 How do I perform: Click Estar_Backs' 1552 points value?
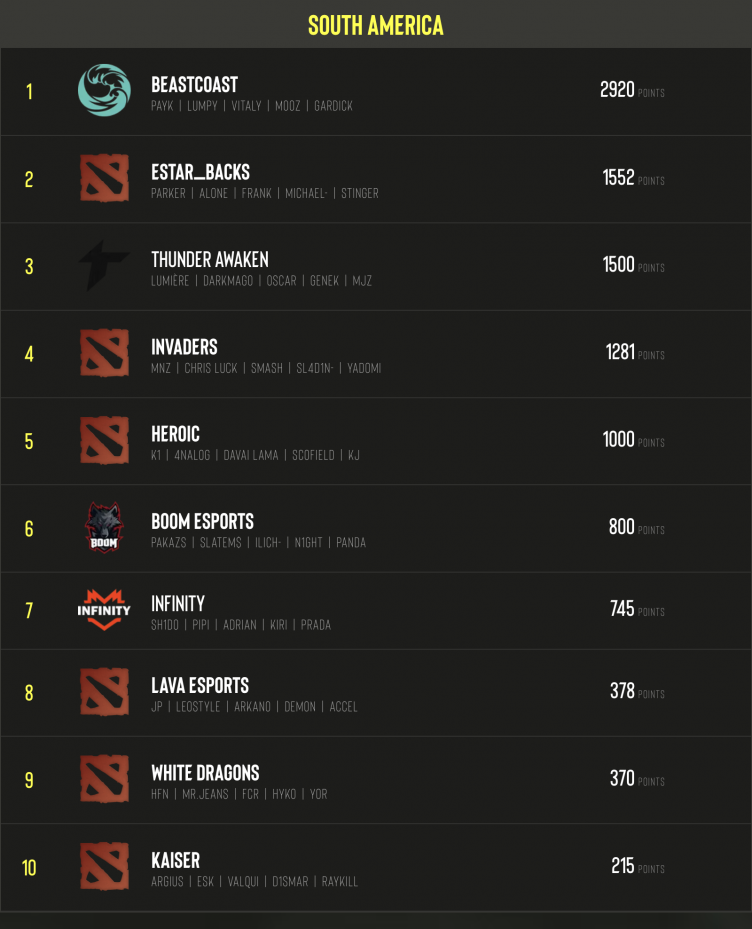(x=618, y=178)
